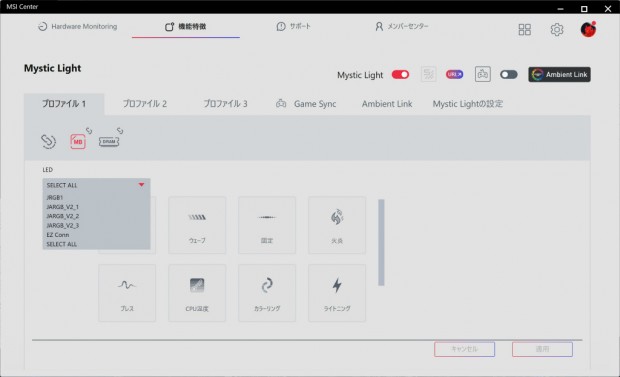Image resolution: width=620 pixels, height=377 pixels.
Task: Select the DRAM device icon
Action: (x=109, y=141)
